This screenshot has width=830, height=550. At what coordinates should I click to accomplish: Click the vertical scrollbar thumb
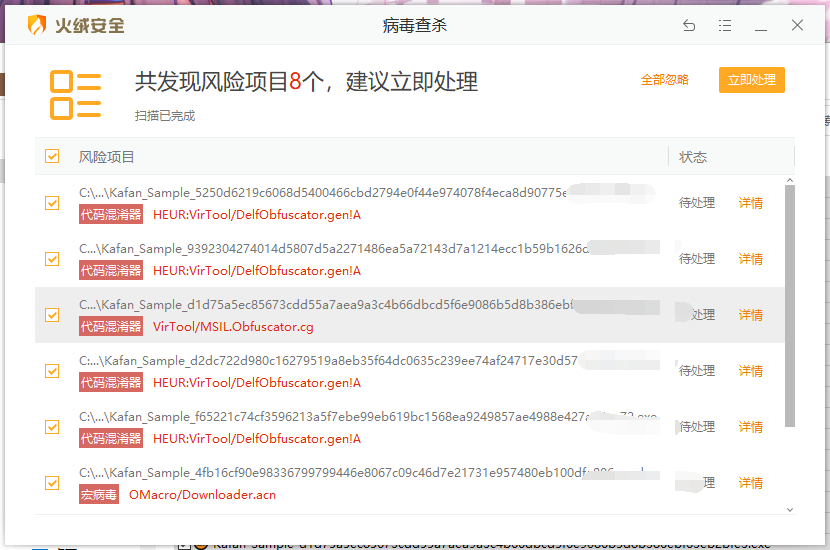pos(790,306)
